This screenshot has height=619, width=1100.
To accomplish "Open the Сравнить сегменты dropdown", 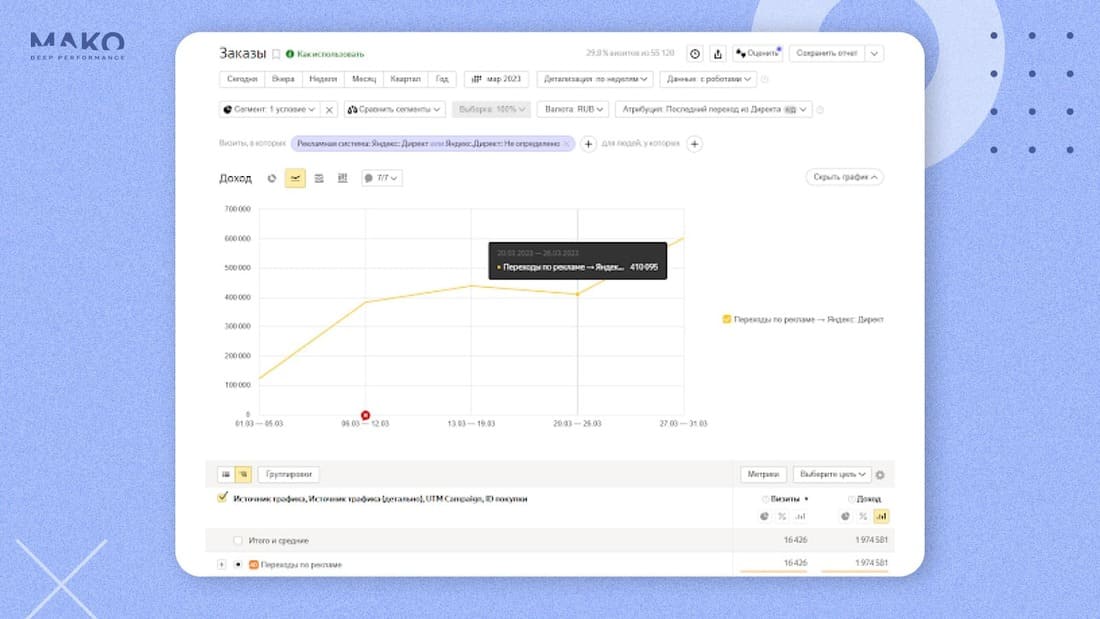I will 394,109.
